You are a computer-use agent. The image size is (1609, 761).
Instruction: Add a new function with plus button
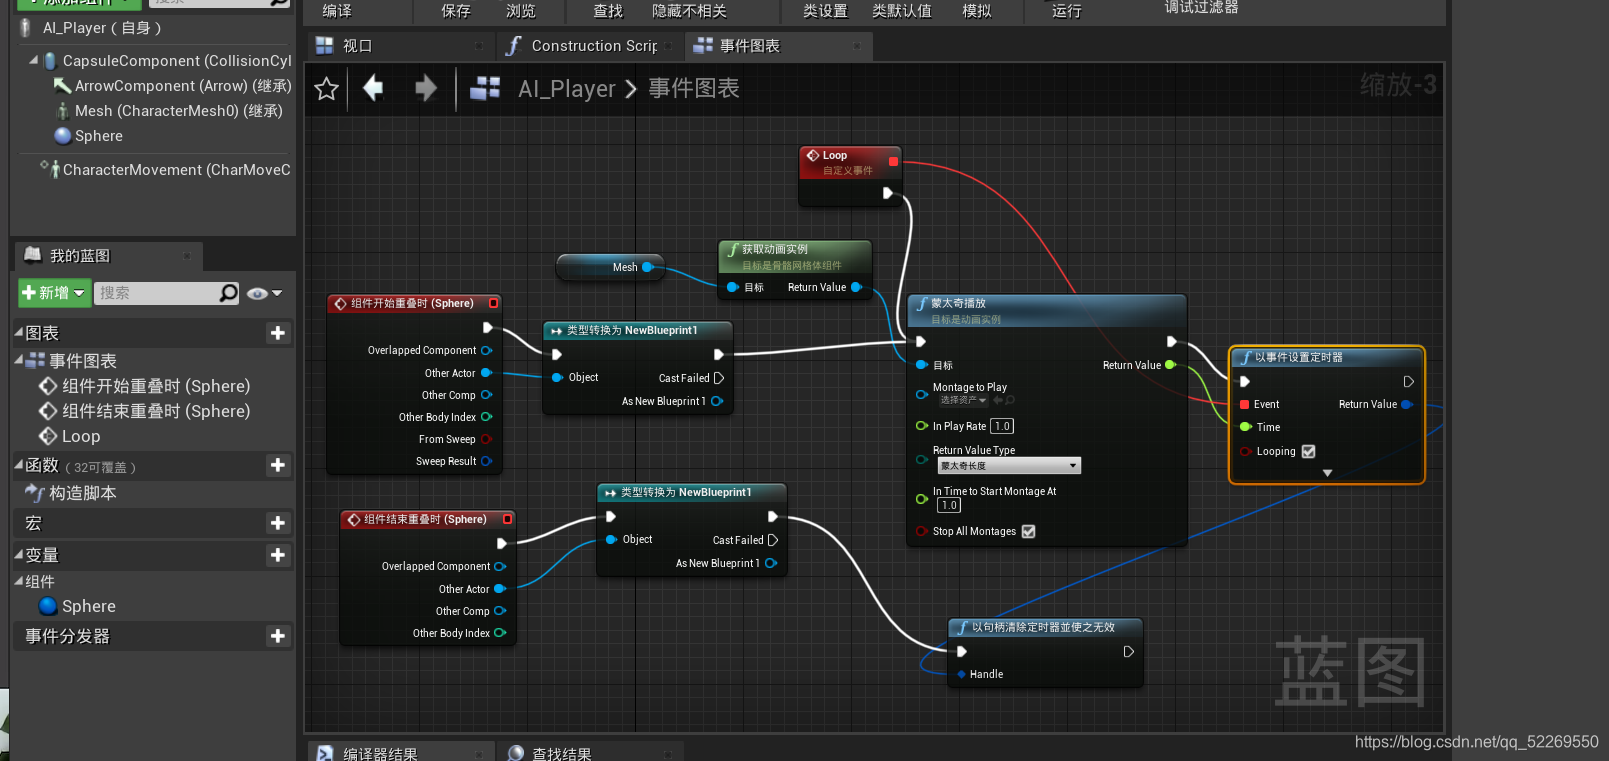point(278,465)
